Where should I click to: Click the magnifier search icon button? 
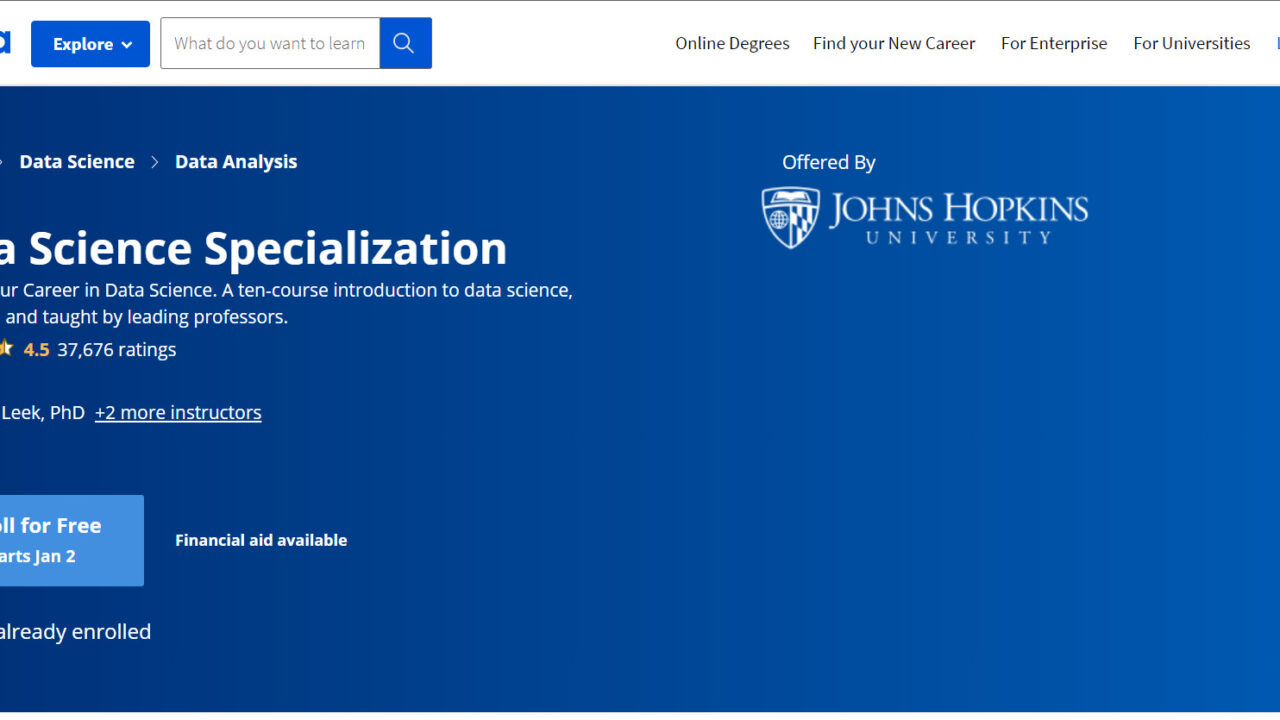coord(405,43)
